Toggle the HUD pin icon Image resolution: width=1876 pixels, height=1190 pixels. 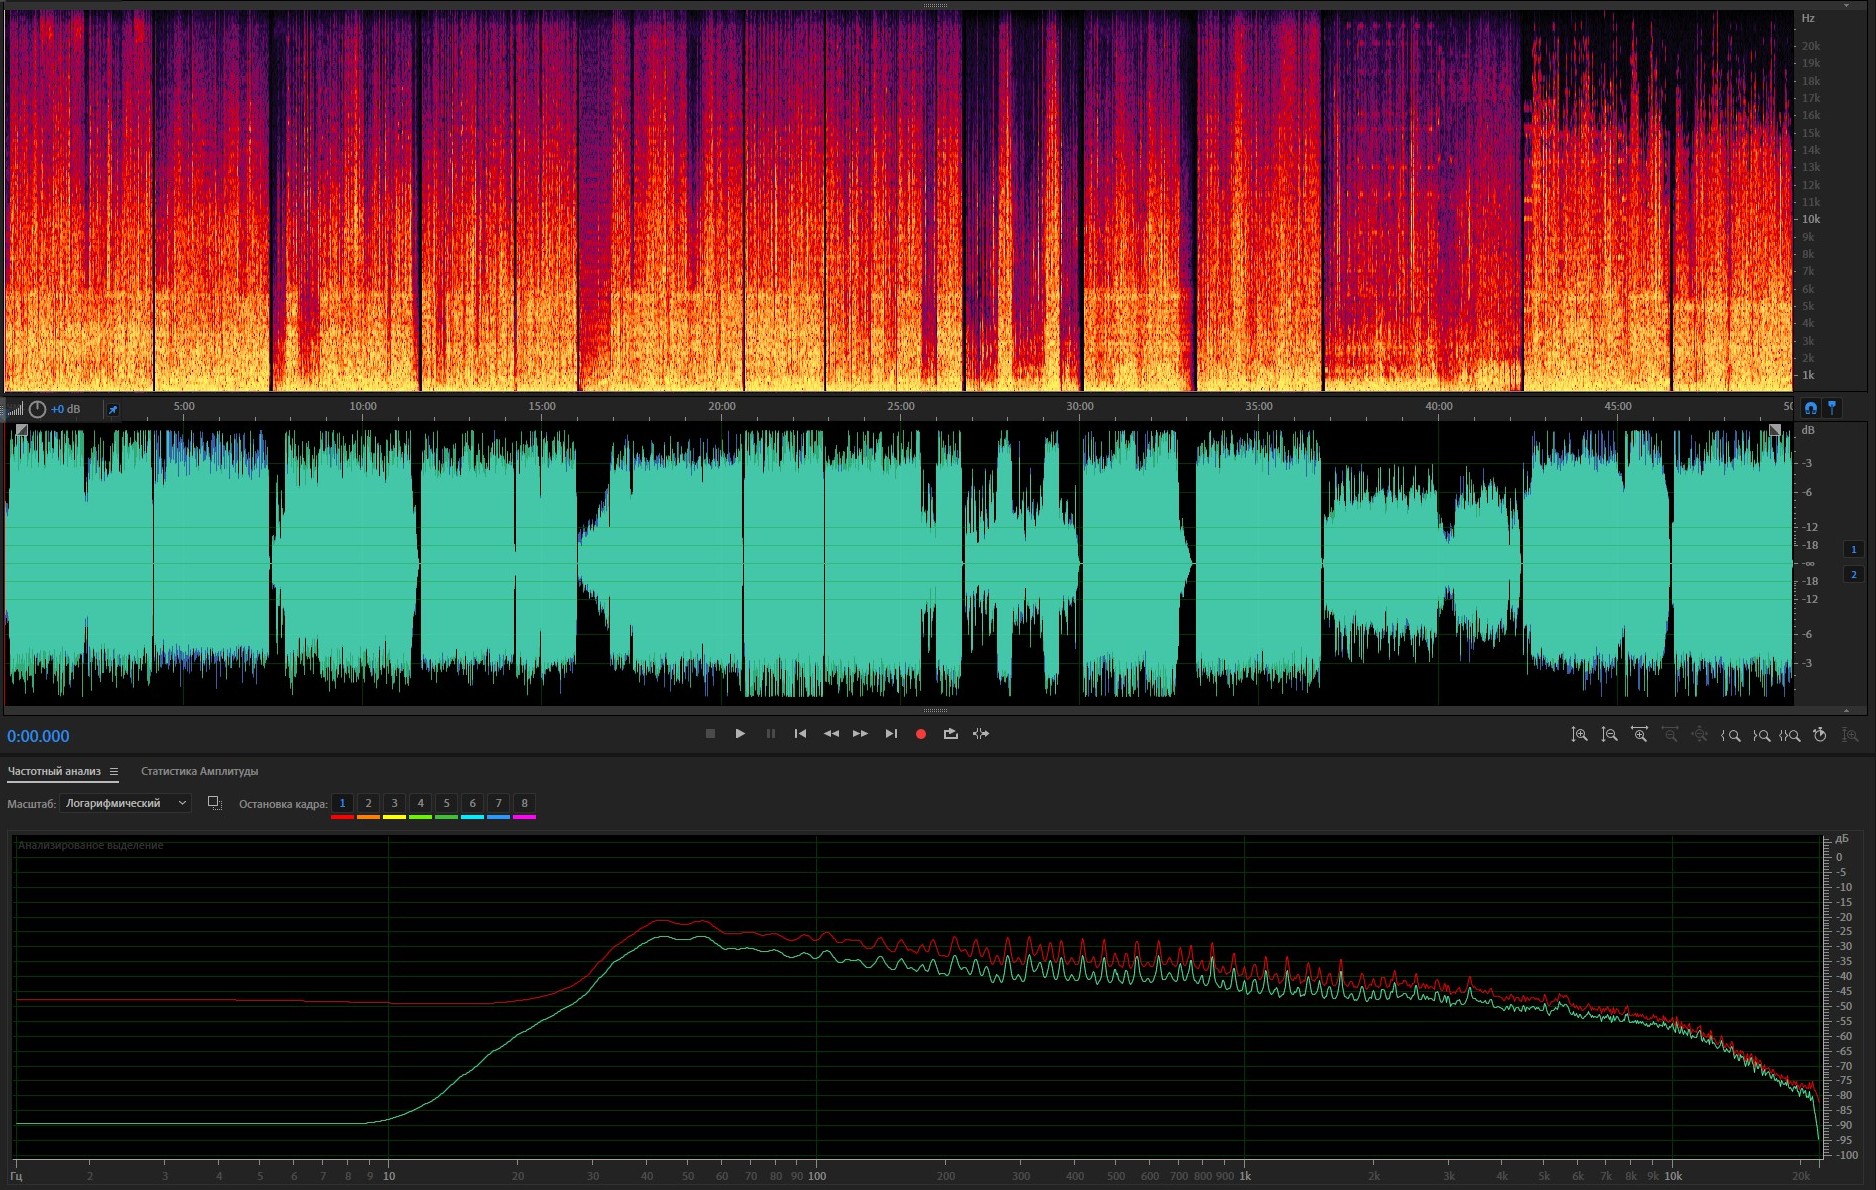coord(113,409)
